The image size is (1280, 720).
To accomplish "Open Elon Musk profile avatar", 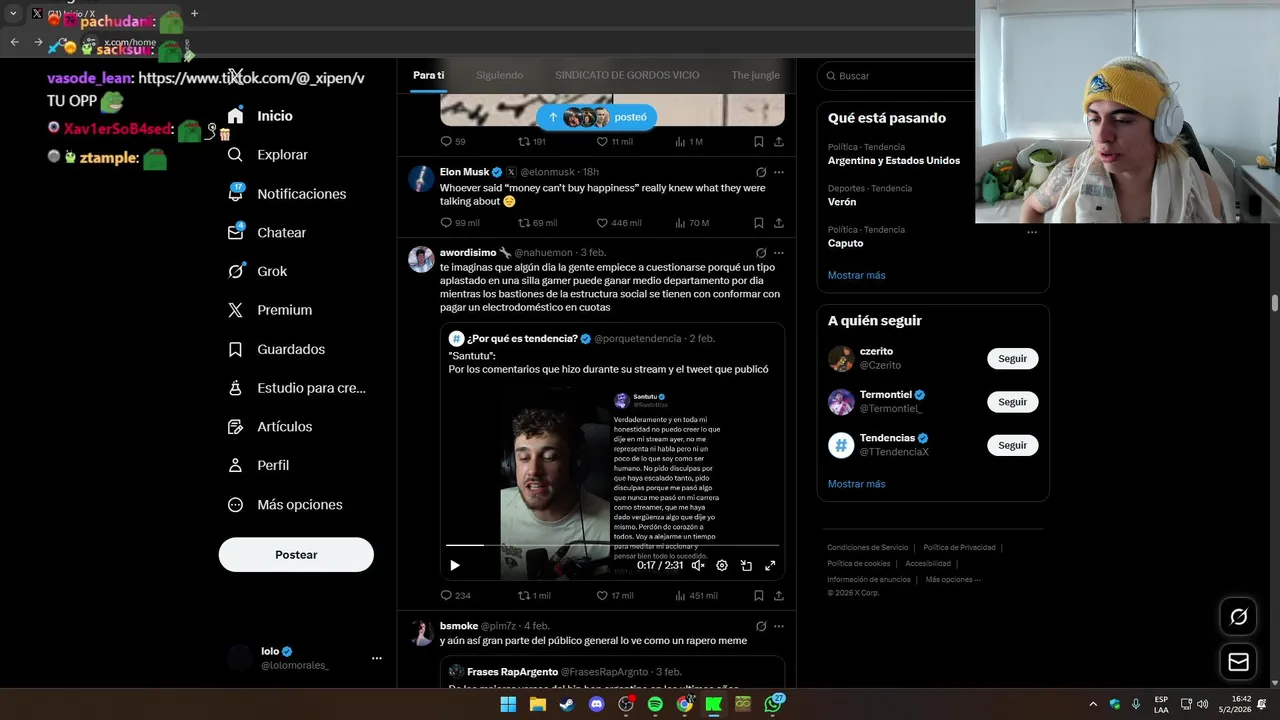I will pyautogui.click(x=421, y=178).
